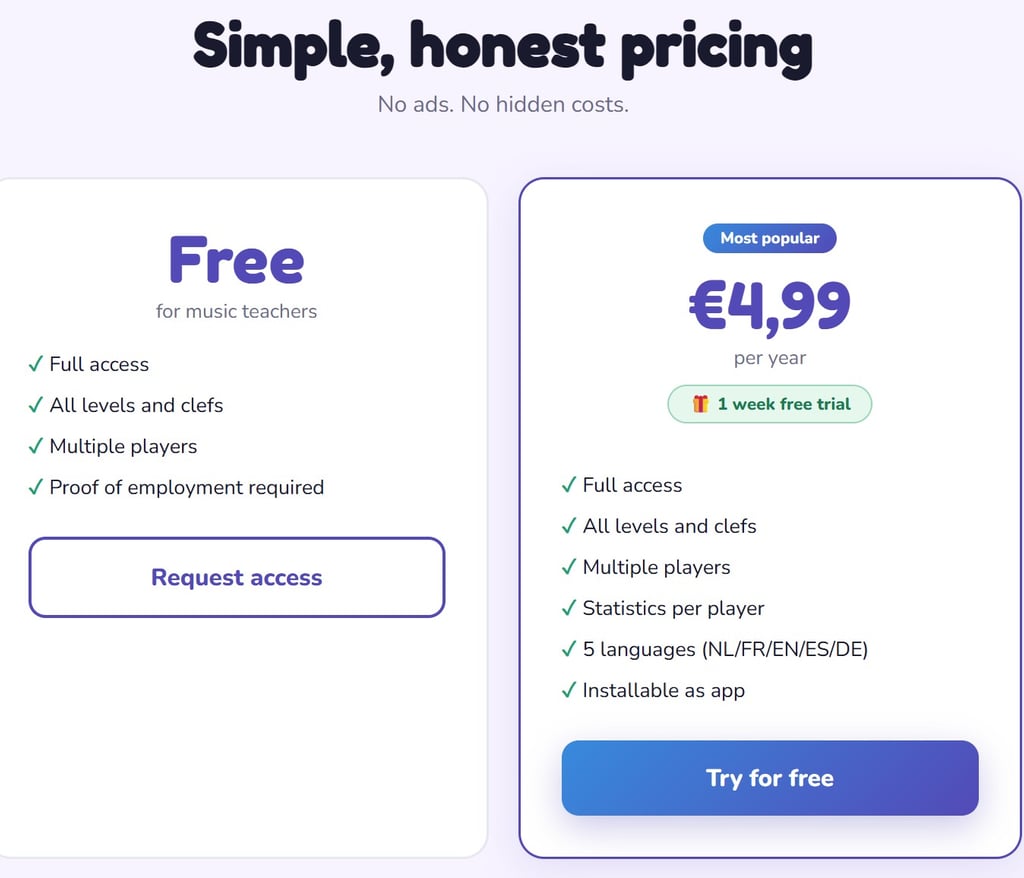The height and width of the screenshot is (878, 1024).
Task: Click the gift icon in the free trial badge
Action: (701, 404)
